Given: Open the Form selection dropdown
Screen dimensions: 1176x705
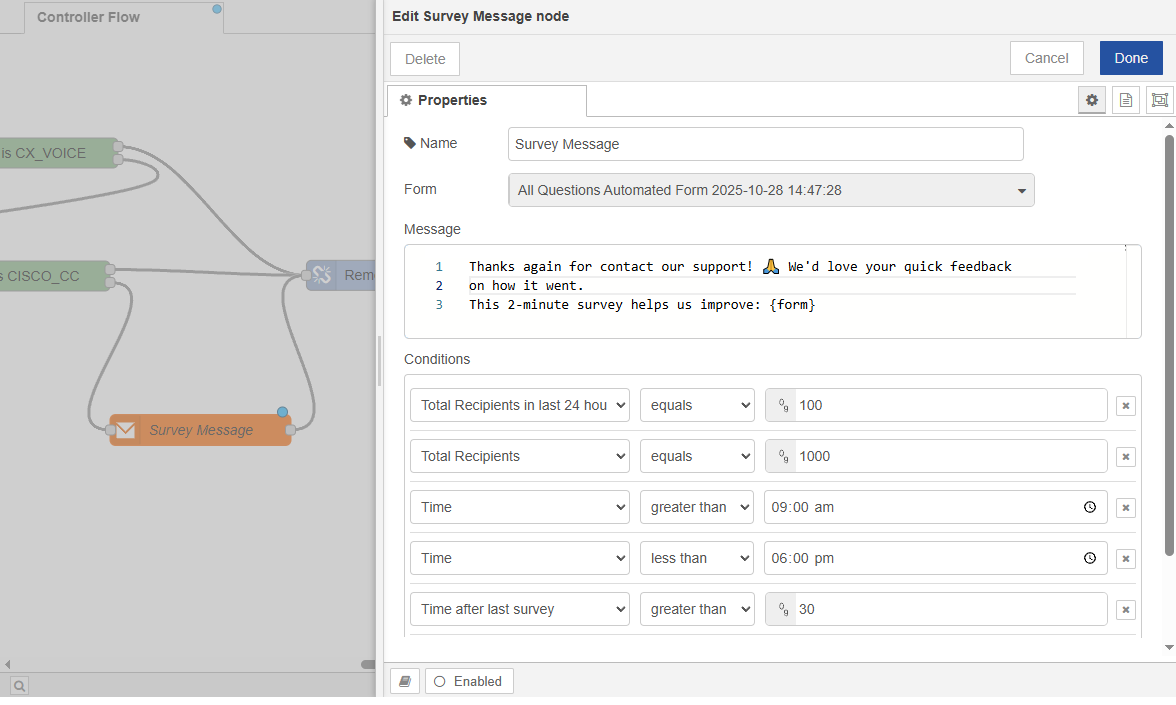Looking at the screenshot, I should click(771, 190).
